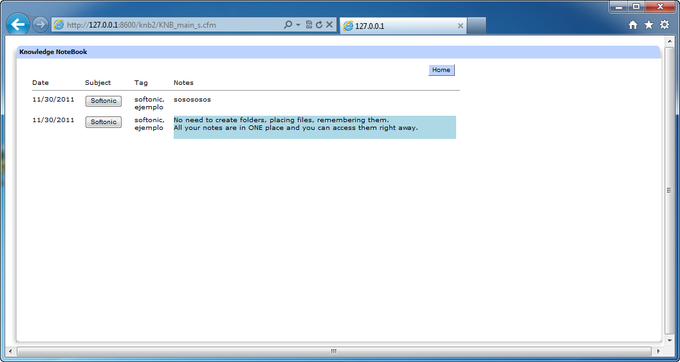Click the browser Forward arrow button

tap(40, 25)
